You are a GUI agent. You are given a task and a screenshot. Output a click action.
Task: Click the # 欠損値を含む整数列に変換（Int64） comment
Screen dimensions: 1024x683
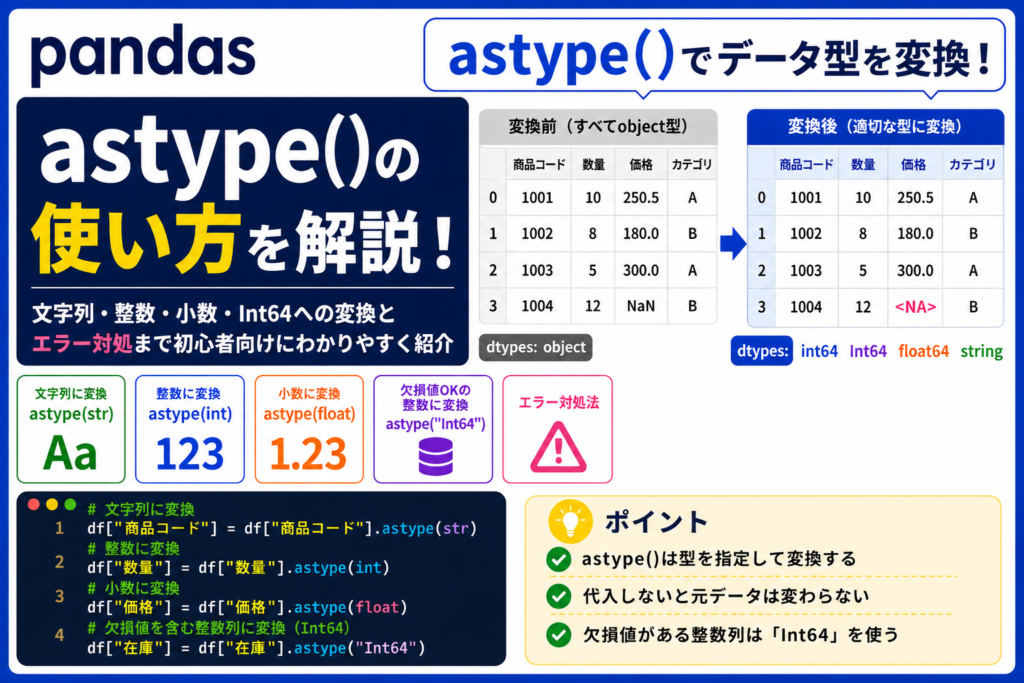point(219,628)
